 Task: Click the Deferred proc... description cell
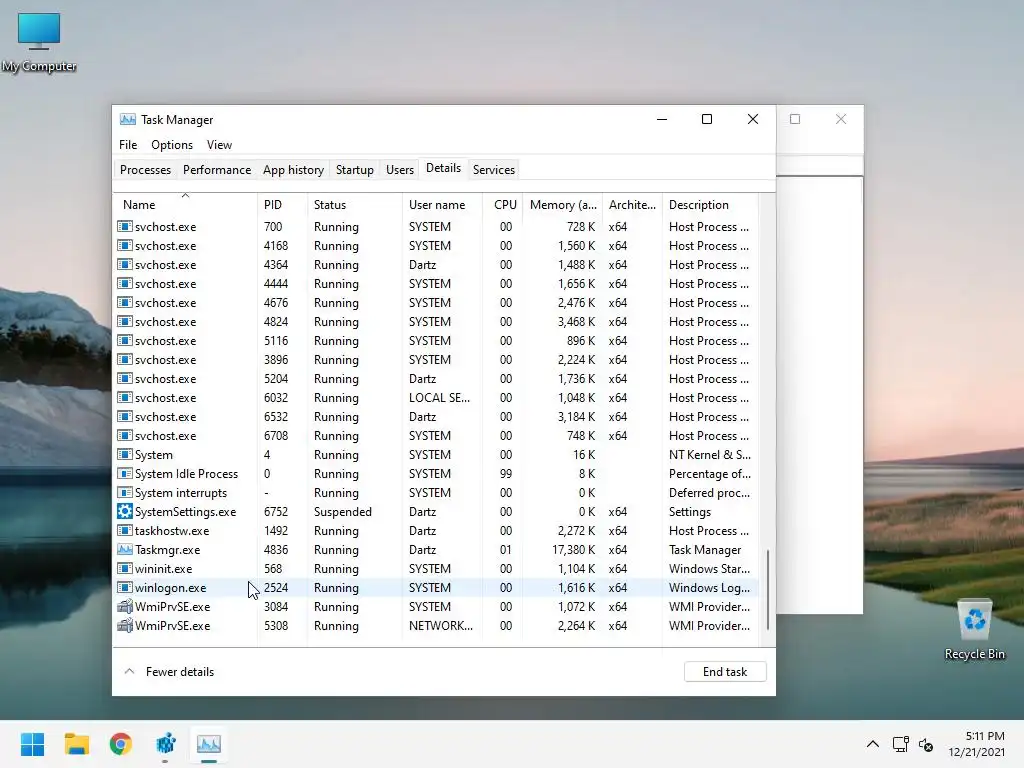[x=709, y=492]
